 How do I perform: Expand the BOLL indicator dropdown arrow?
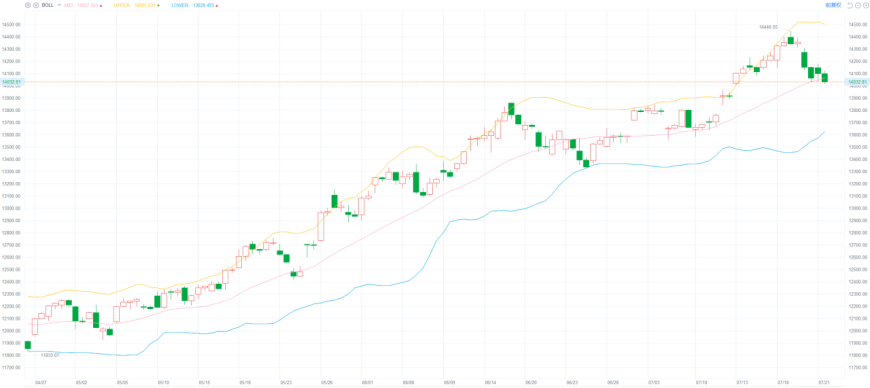pos(59,4)
